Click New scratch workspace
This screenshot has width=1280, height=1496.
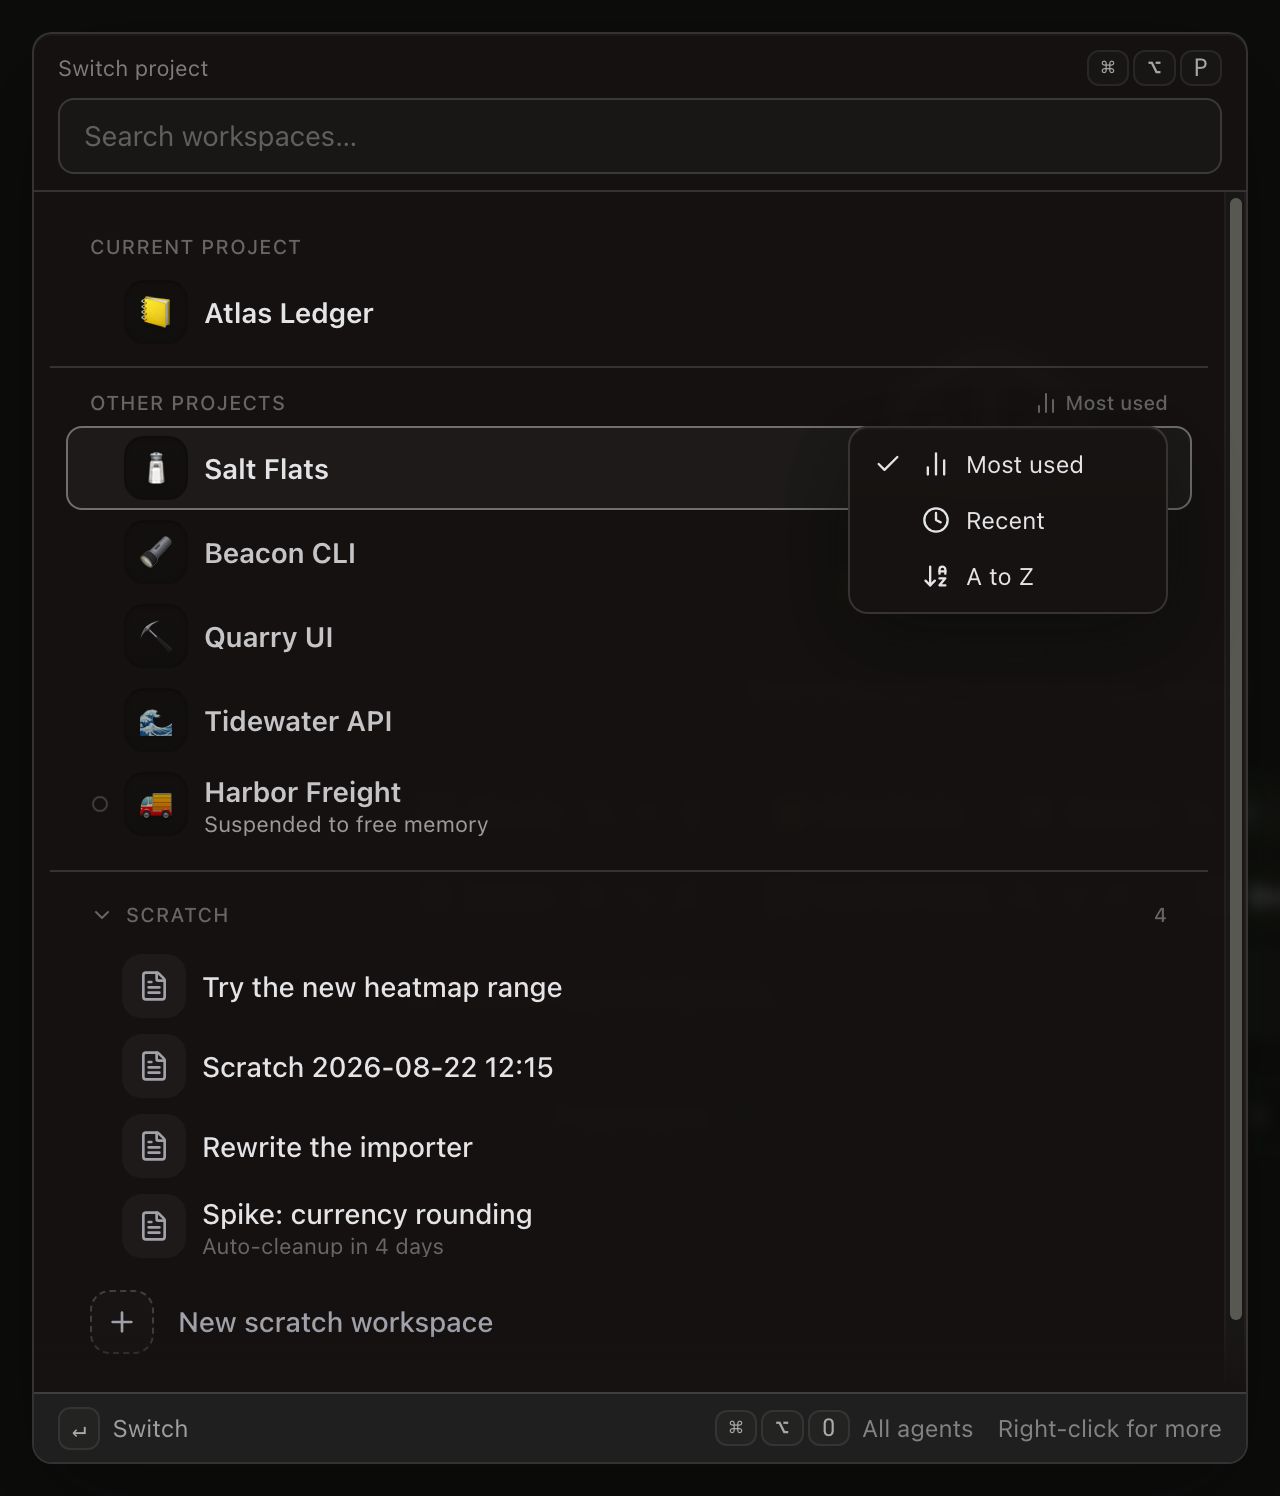click(x=629, y=1322)
